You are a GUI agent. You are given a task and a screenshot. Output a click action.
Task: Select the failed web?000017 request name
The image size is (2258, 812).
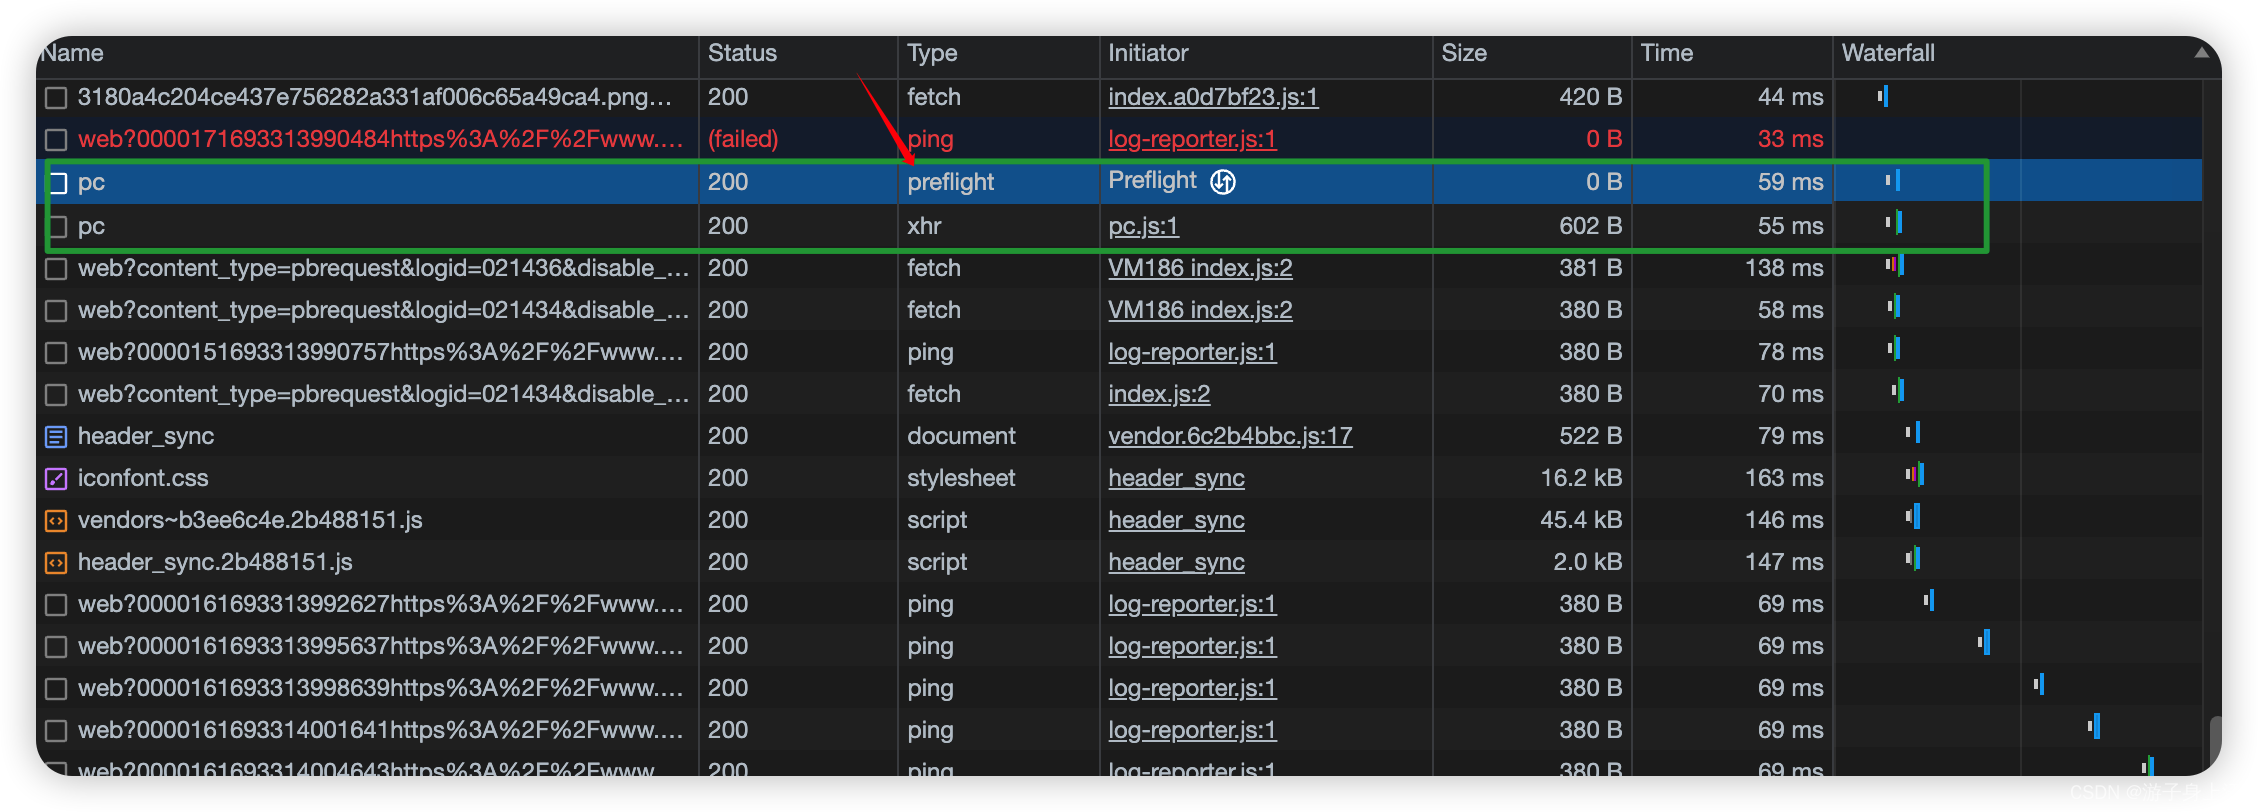click(380, 139)
